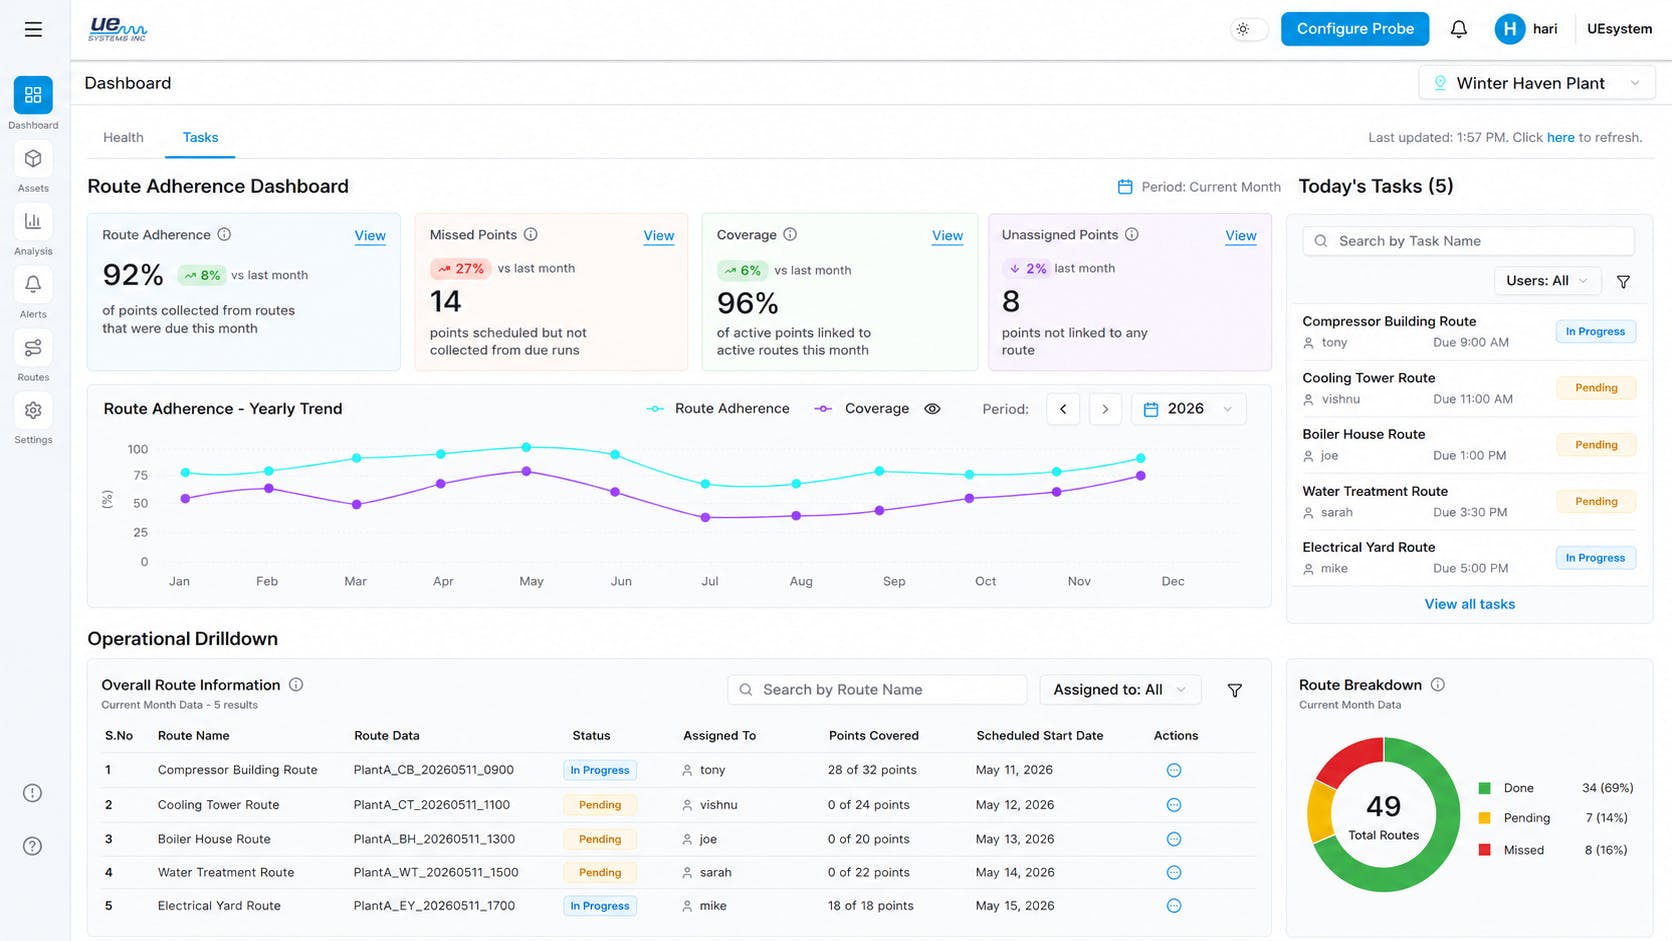The width and height of the screenshot is (1672, 941).
Task: Open actions for Electrical Yard Route row
Action: point(1174,906)
